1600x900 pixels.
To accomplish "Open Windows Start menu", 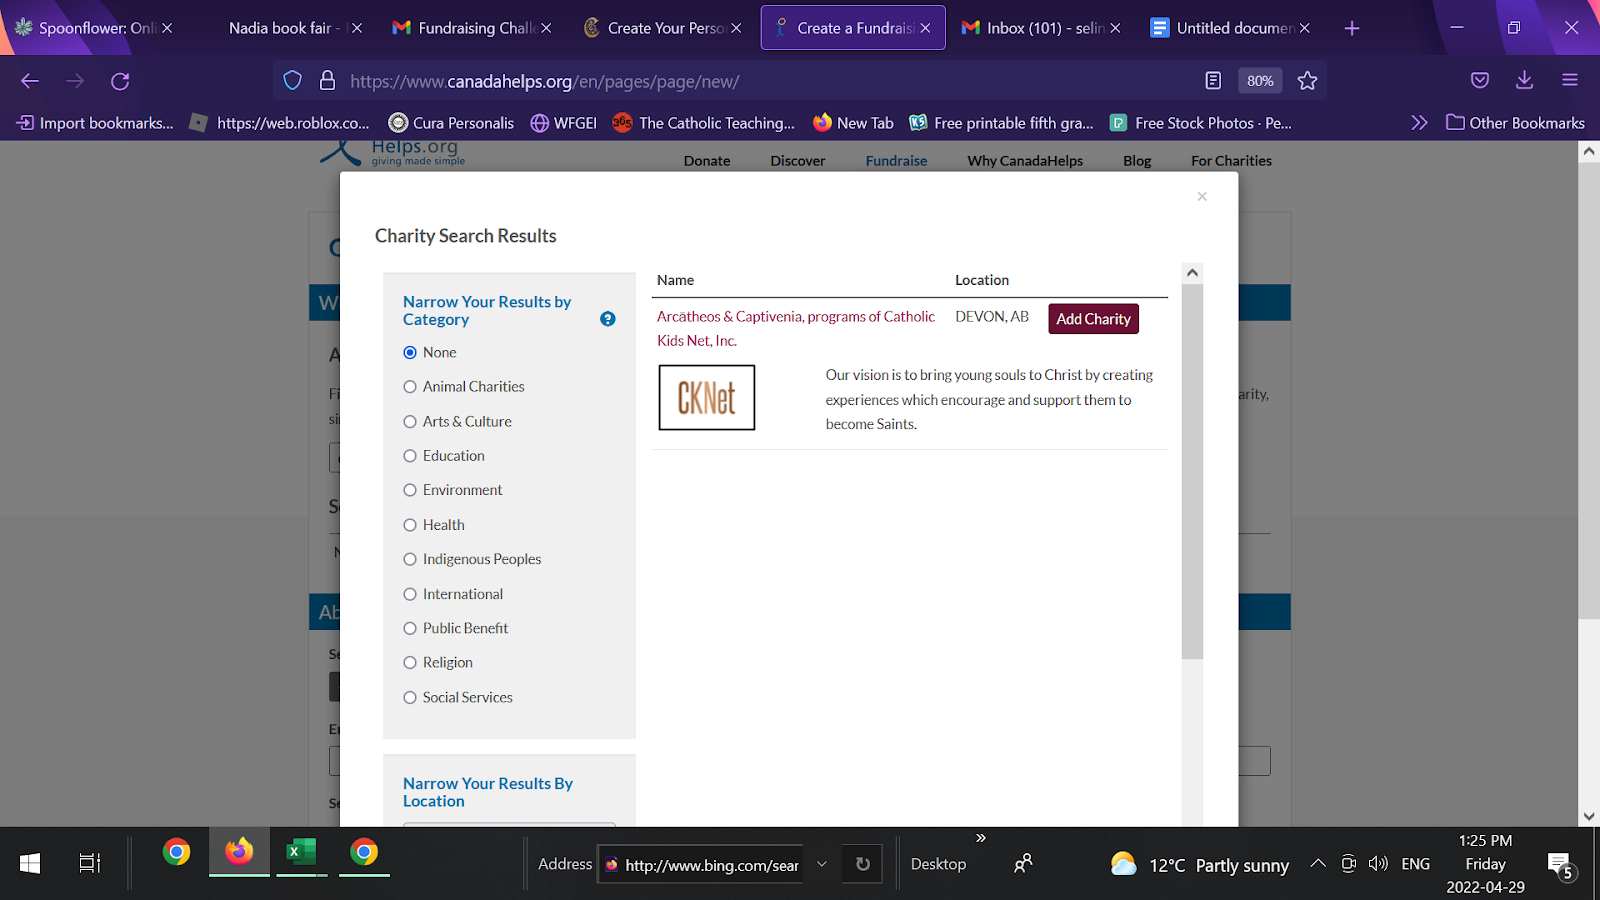I will point(30,863).
